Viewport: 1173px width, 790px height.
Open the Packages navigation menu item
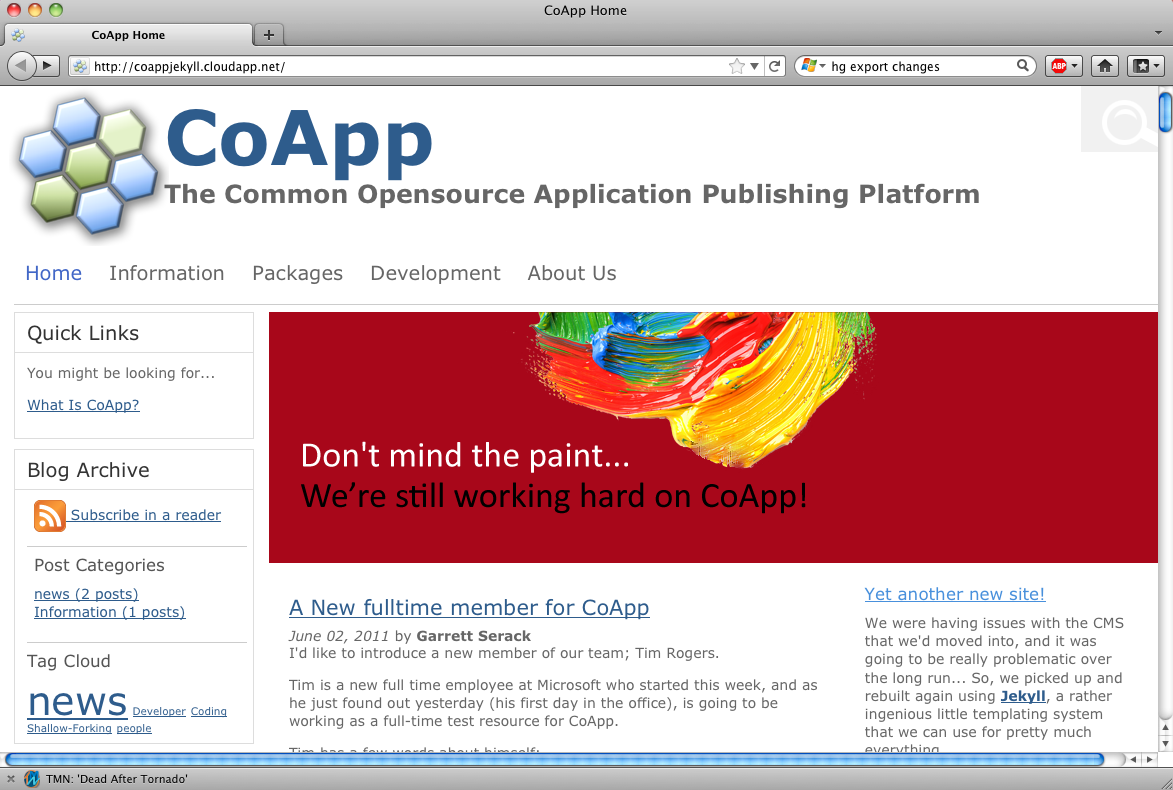(x=297, y=273)
